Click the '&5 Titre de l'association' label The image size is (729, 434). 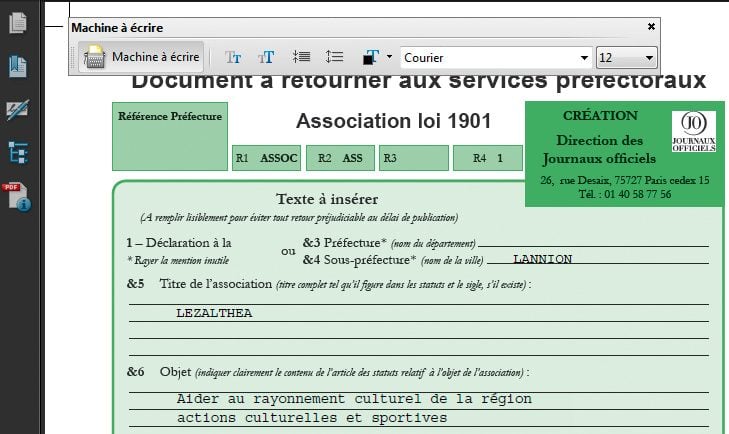(199, 284)
